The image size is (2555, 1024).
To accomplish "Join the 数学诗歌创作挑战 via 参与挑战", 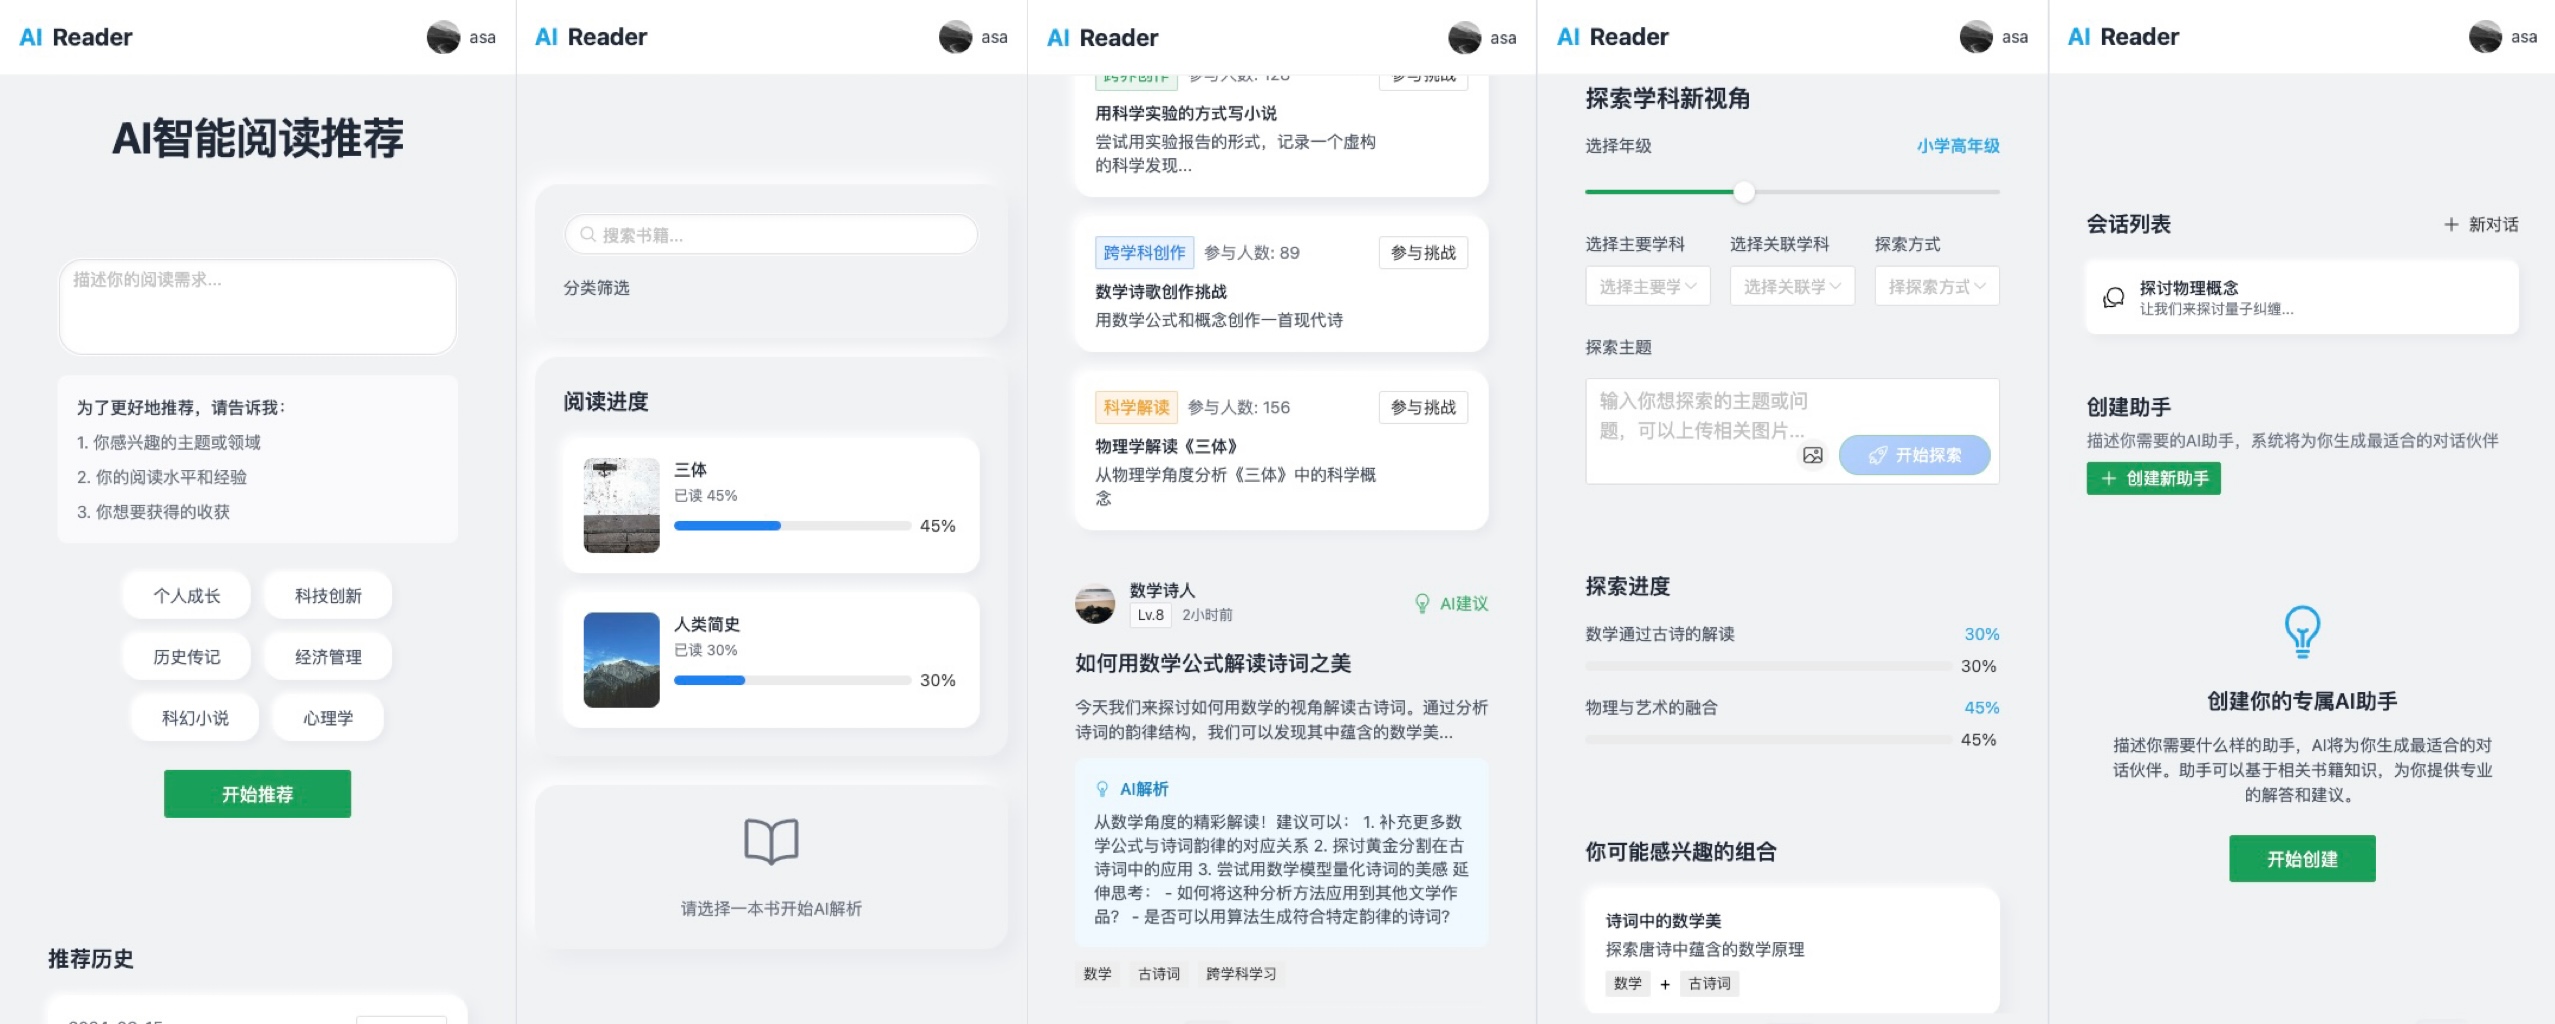I will pos(1423,253).
